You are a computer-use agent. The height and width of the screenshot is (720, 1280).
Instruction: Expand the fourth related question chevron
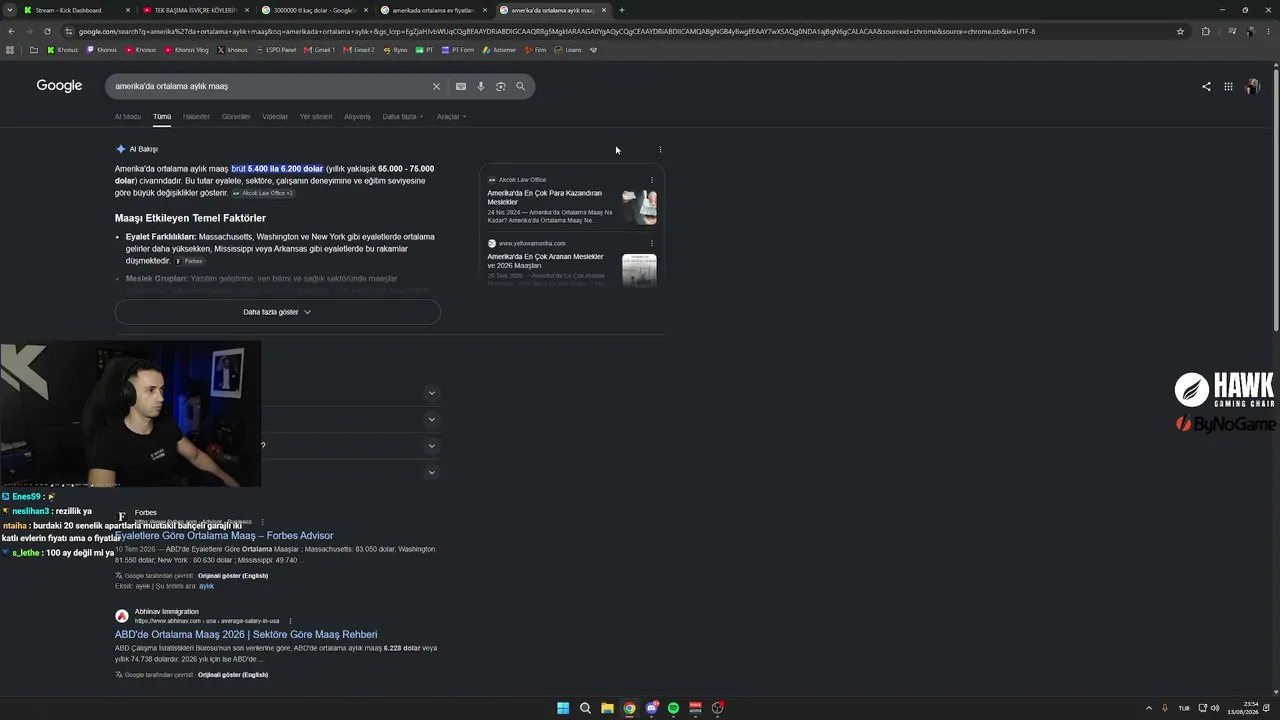[432, 472]
